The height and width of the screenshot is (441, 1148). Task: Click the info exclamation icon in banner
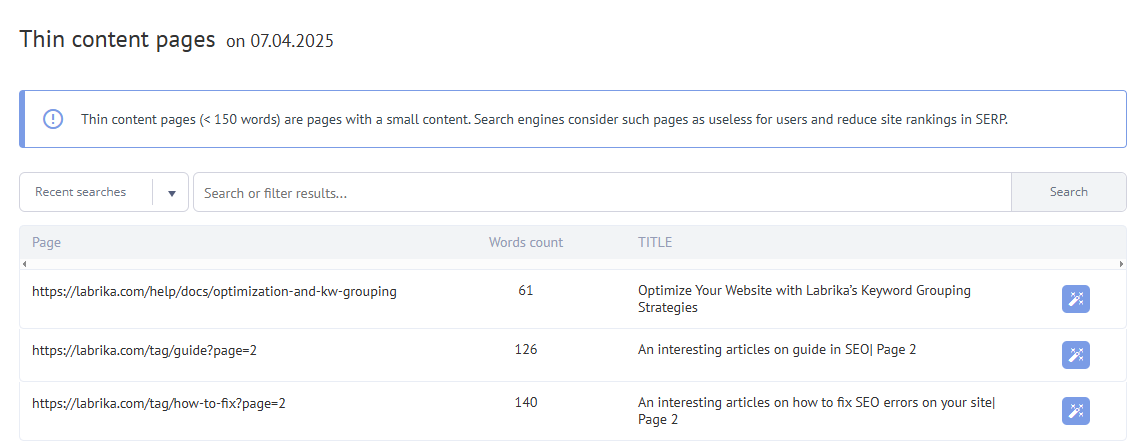pos(53,119)
